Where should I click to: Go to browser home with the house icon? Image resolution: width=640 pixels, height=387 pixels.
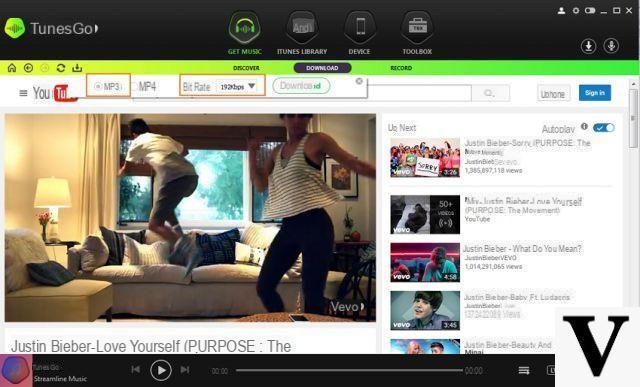coord(12,68)
